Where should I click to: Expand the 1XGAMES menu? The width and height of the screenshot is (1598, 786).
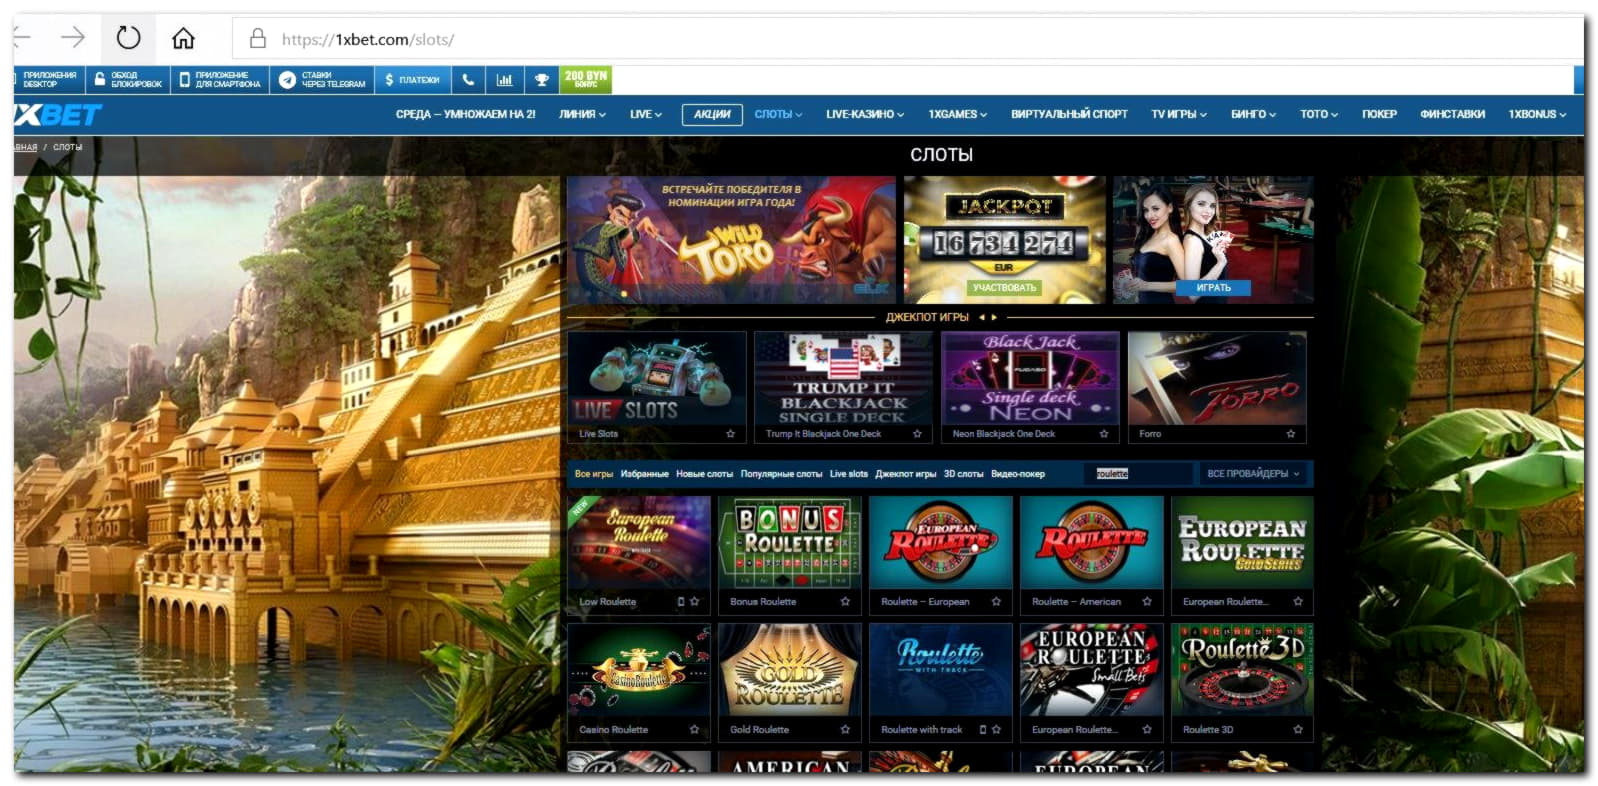point(957,114)
